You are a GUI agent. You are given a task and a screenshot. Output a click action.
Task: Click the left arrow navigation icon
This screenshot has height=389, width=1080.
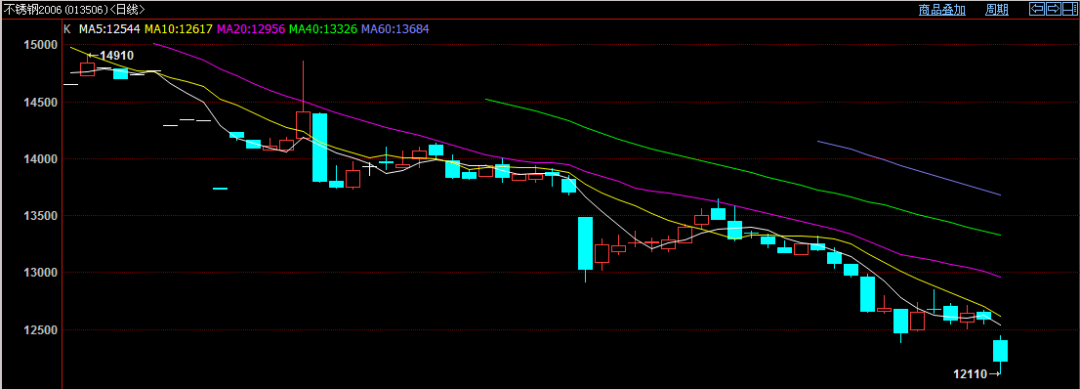pos(1037,9)
